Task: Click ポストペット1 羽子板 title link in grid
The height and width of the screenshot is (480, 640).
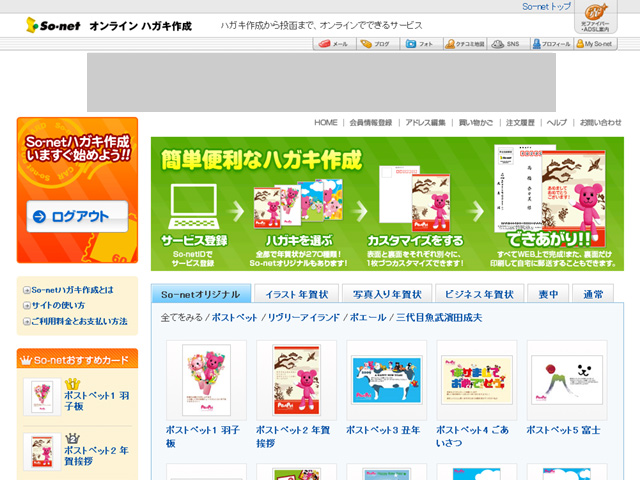Action: tap(202, 436)
